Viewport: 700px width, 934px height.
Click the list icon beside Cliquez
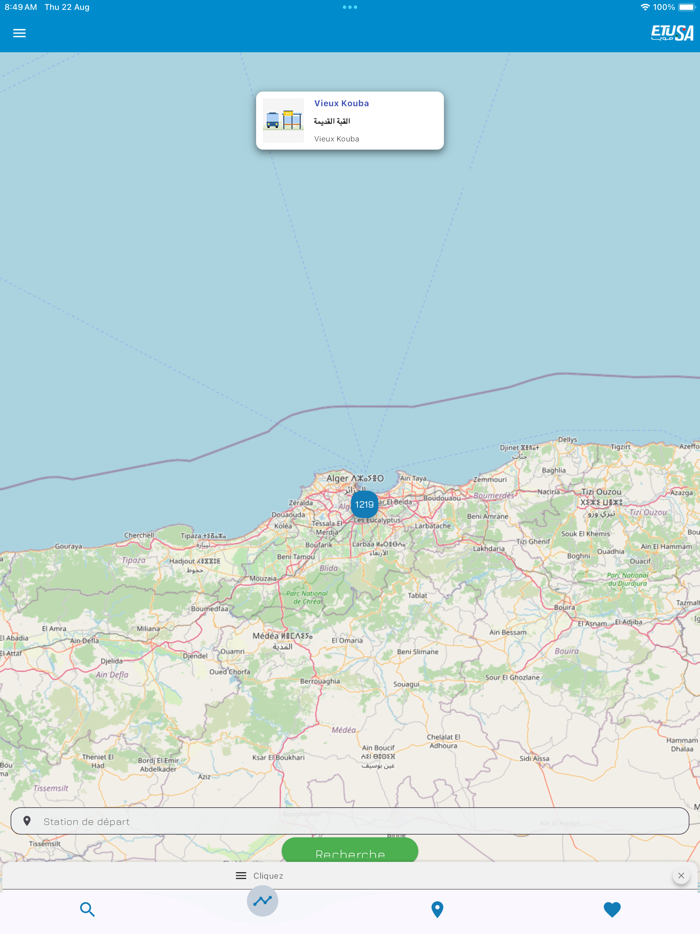241,876
